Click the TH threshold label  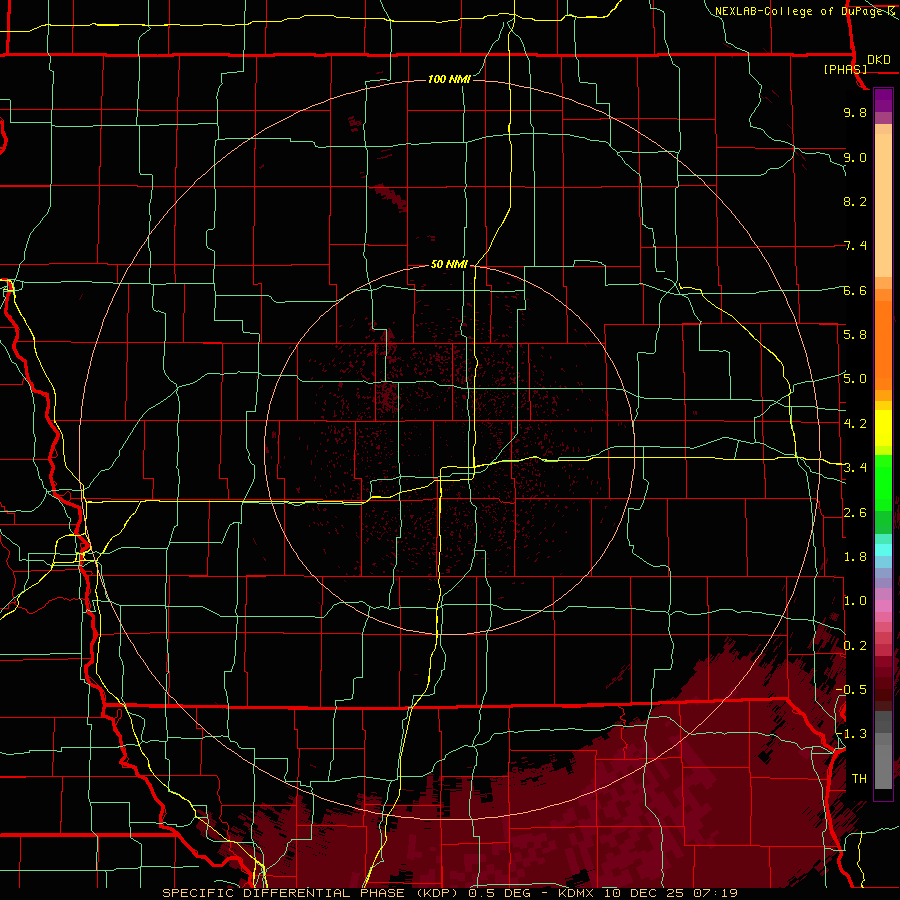pos(859,779)
